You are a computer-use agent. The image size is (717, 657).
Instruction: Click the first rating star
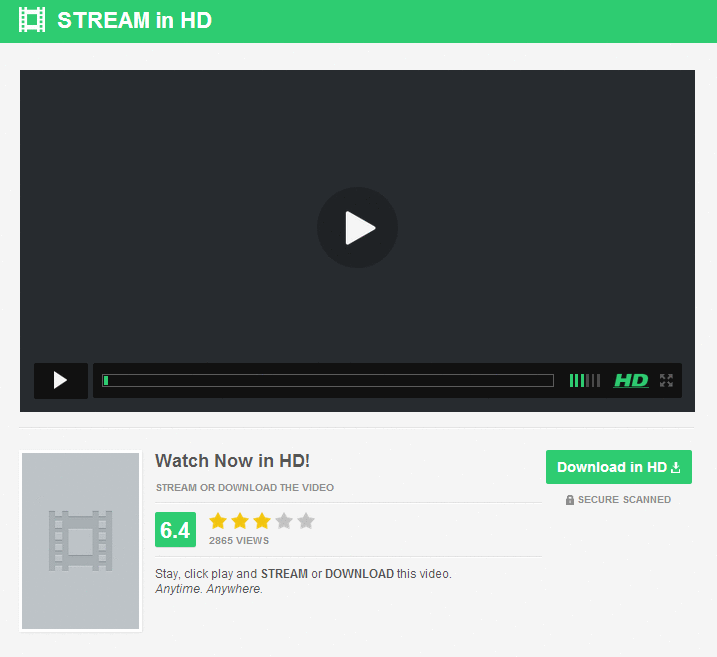point(218,521)
